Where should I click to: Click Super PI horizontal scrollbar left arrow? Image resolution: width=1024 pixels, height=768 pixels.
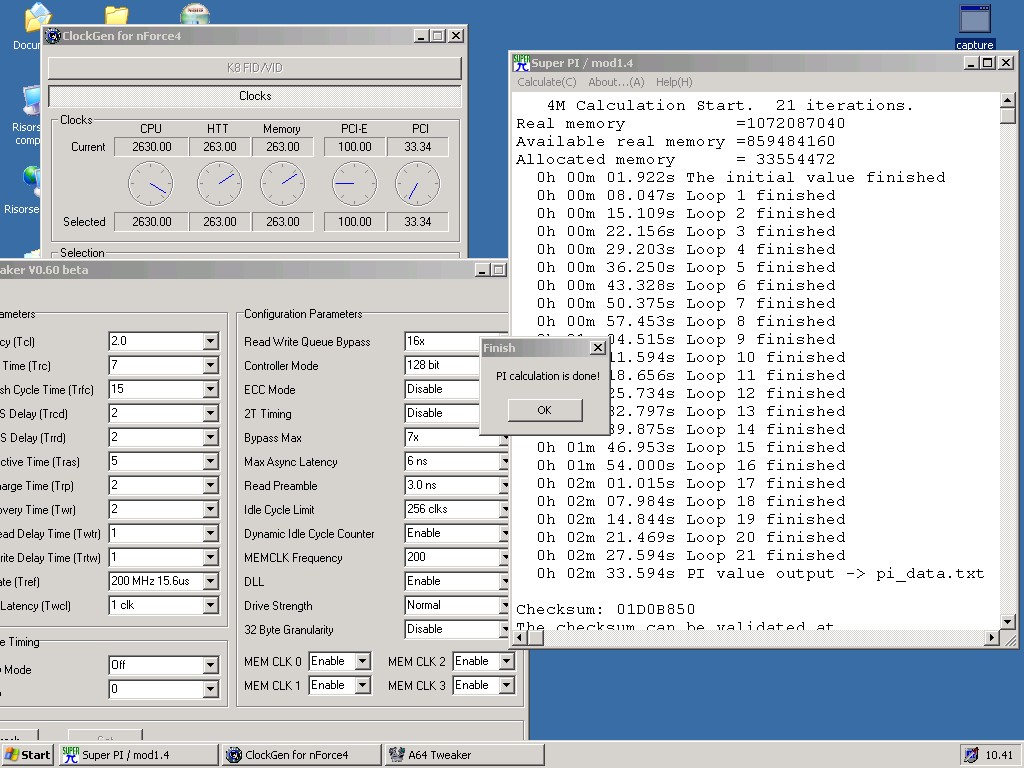(520, 638)
